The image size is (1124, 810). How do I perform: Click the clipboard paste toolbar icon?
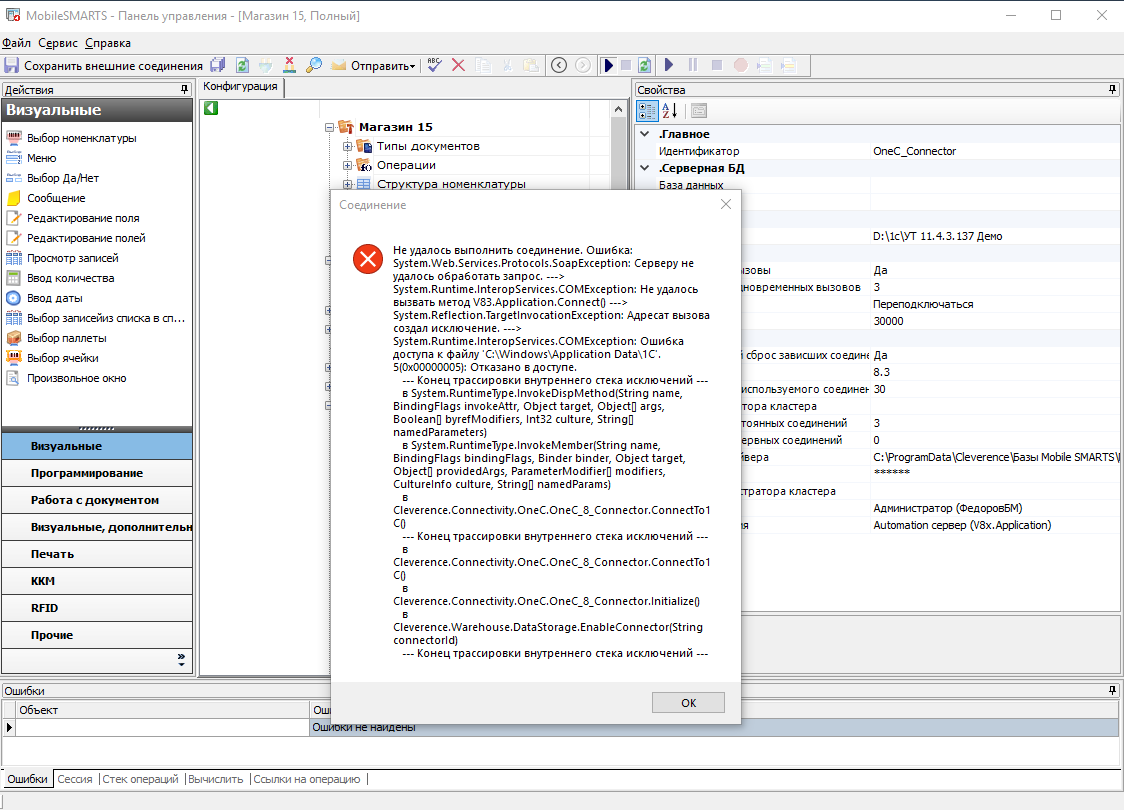(x=531, y=65)
